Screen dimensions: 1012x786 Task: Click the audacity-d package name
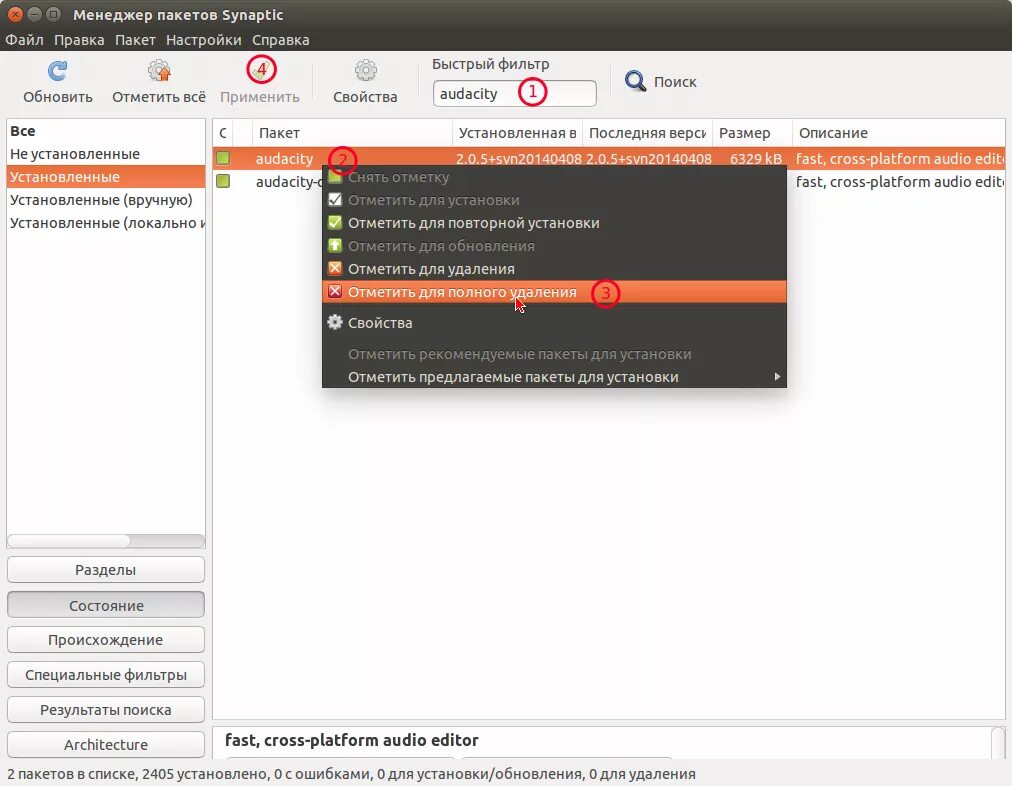288,182
